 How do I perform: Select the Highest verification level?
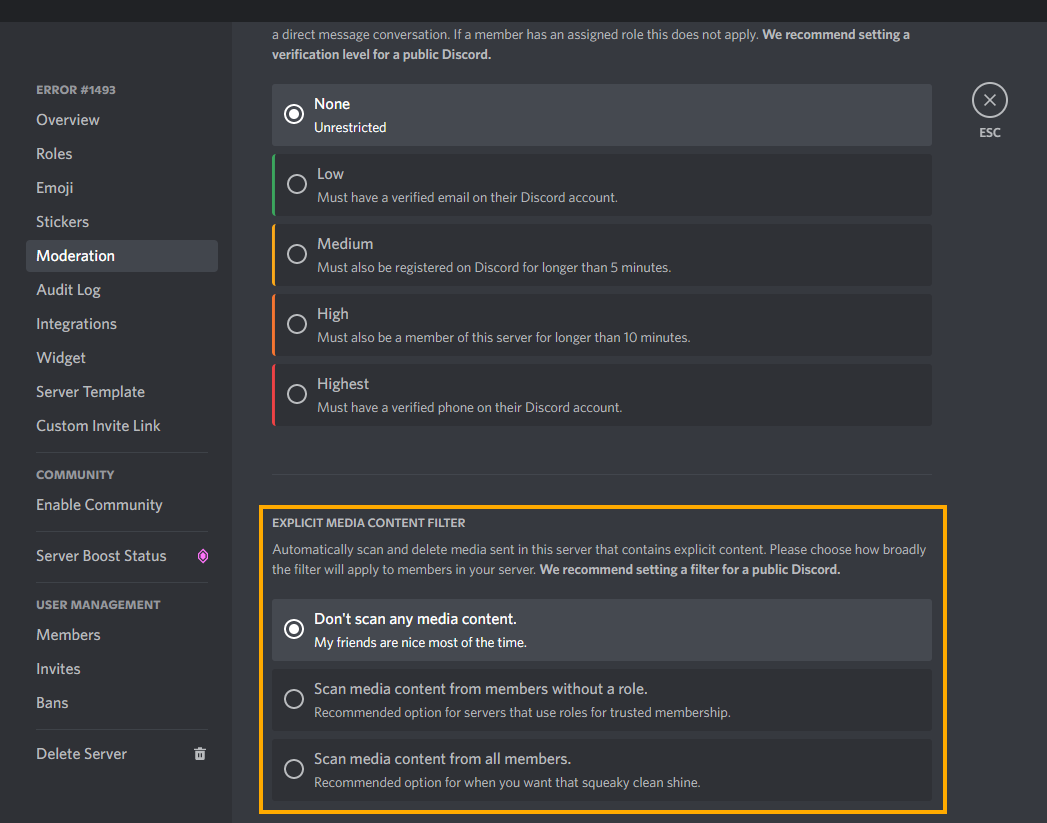[602, 395]
